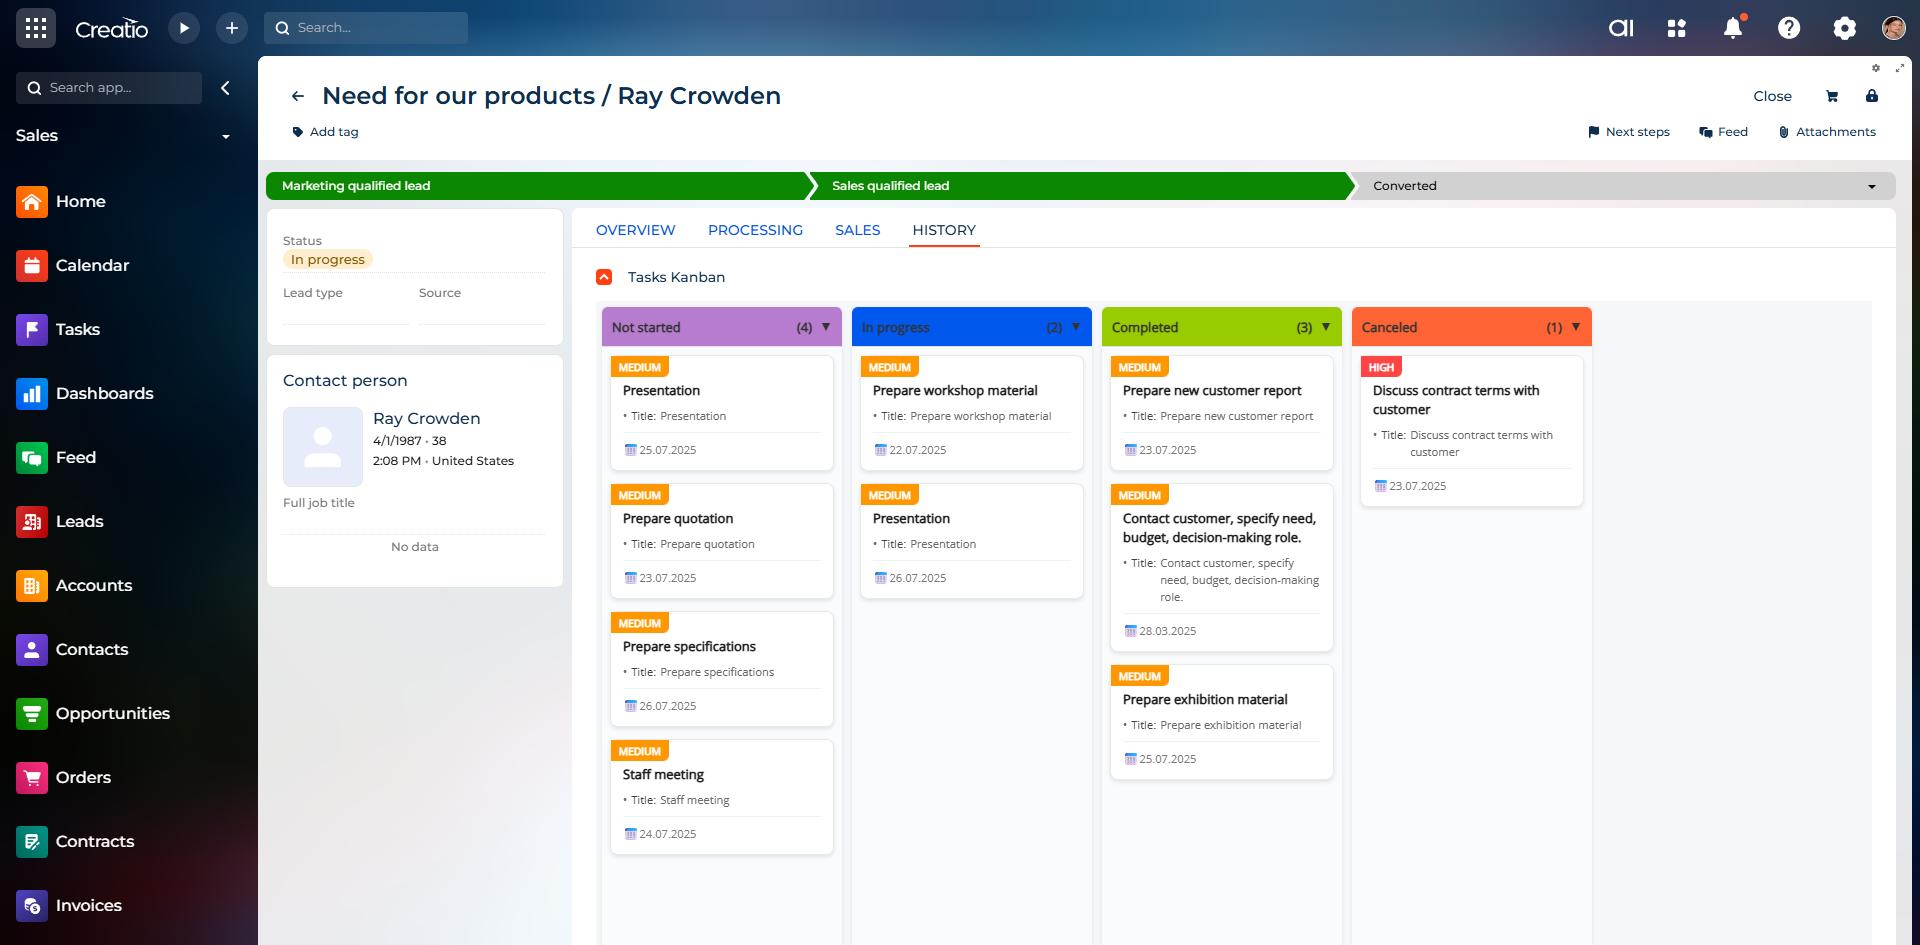Screen dimensions: 1920x945
Task: Open Prepare new customer report card
Action: click(x=1222, y=413)
